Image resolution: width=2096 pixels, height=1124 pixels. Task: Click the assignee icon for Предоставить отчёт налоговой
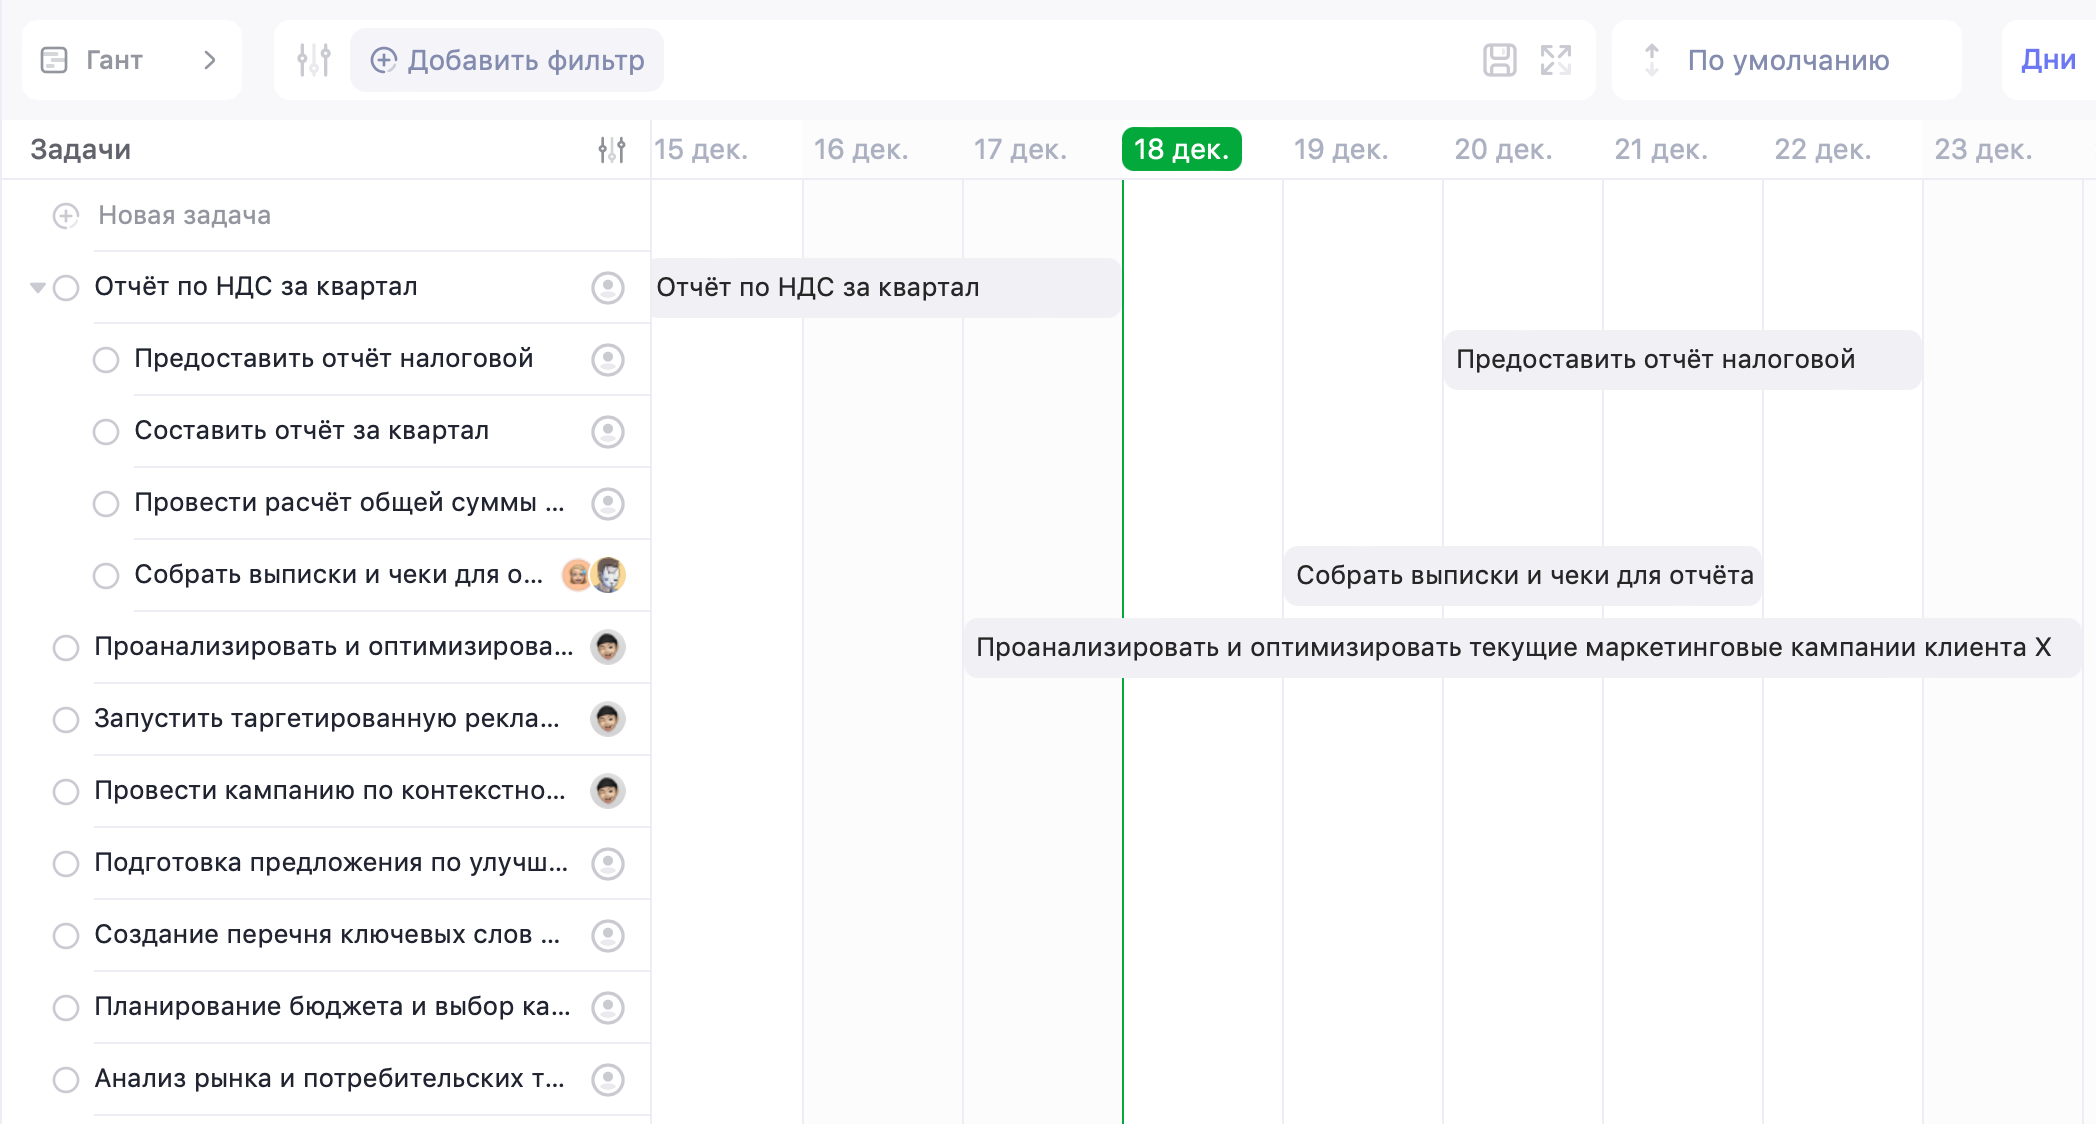point(608,359)
